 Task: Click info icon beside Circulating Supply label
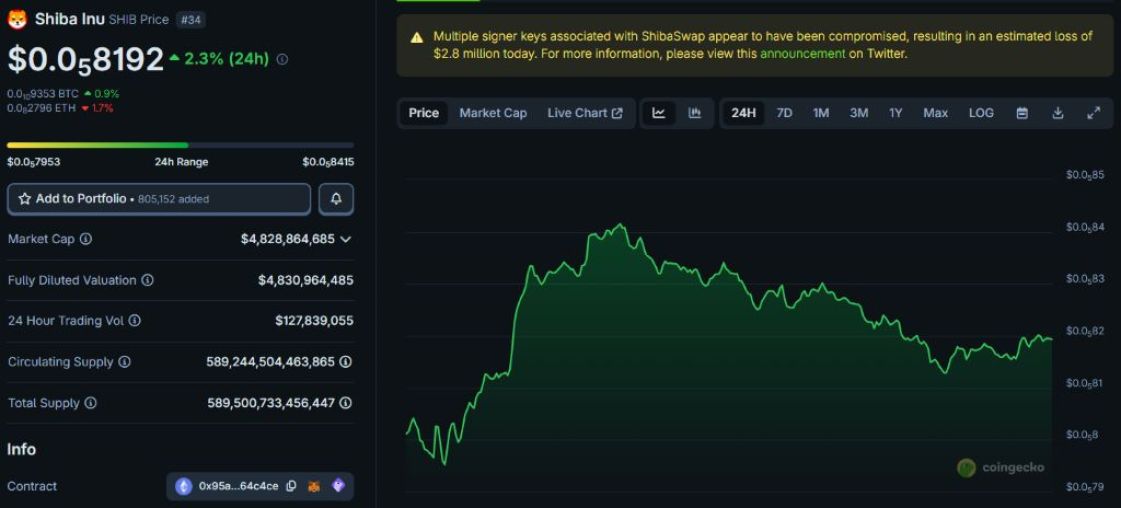(124, 362)
